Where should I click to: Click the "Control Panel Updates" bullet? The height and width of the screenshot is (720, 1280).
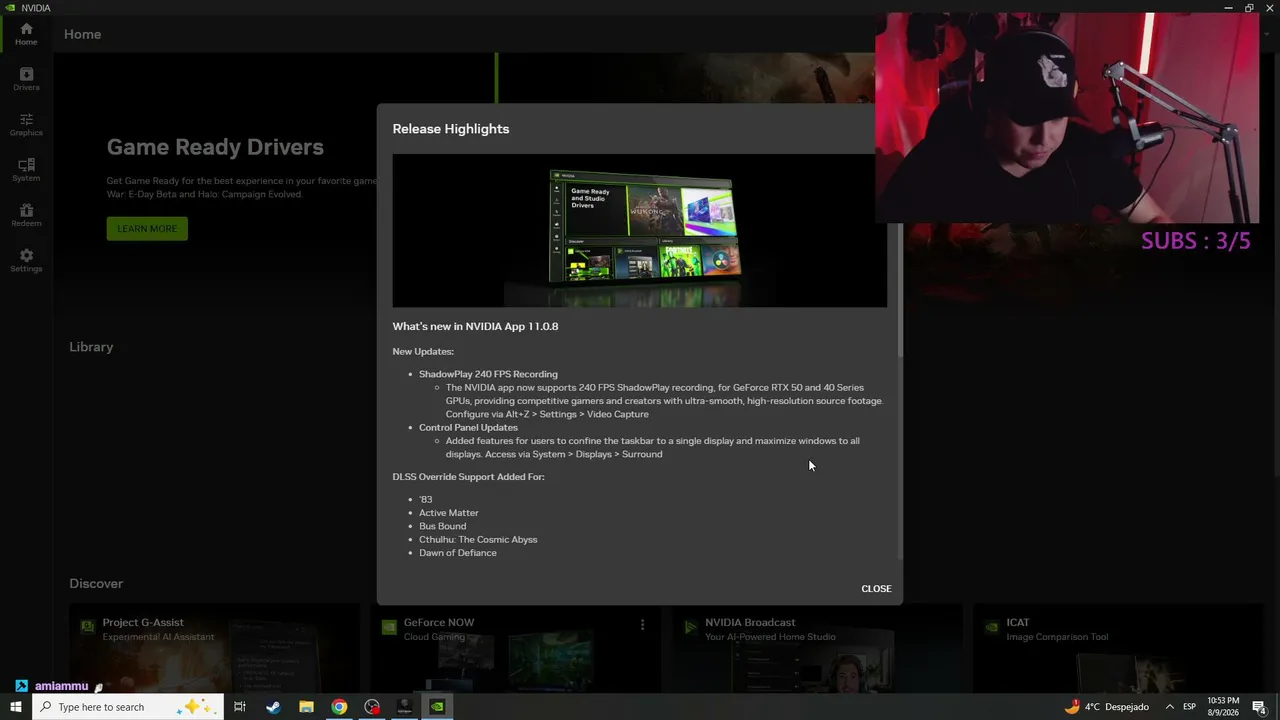point(468,427)
